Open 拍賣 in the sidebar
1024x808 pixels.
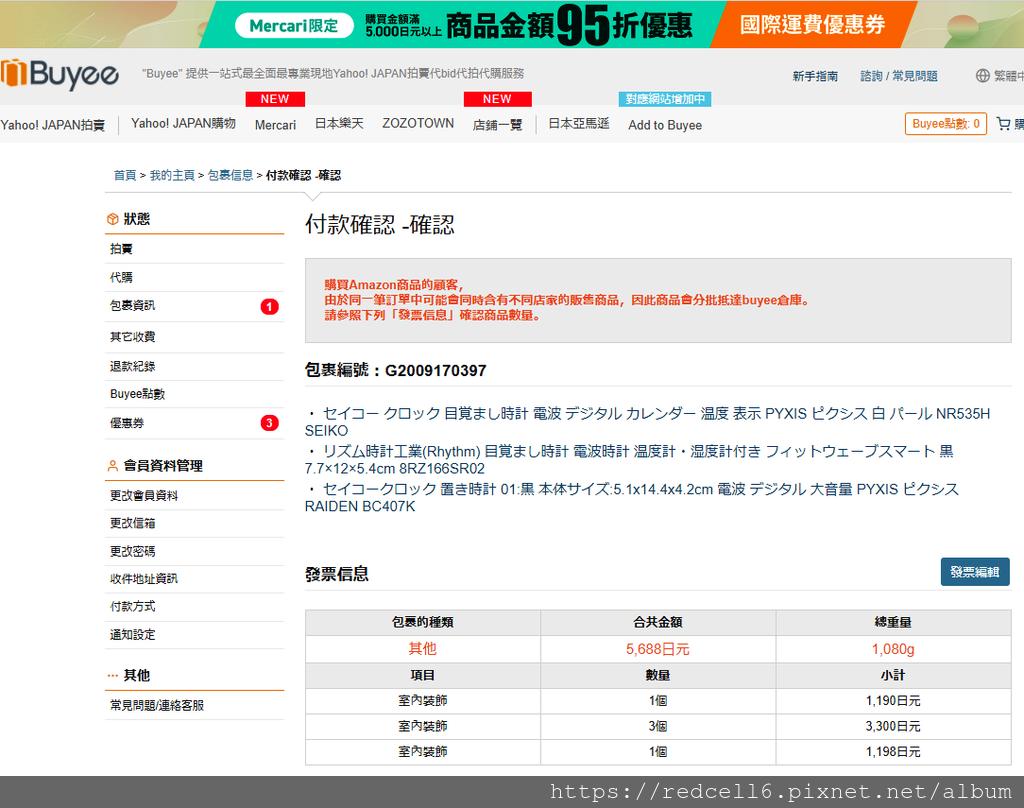pos(194,249)
